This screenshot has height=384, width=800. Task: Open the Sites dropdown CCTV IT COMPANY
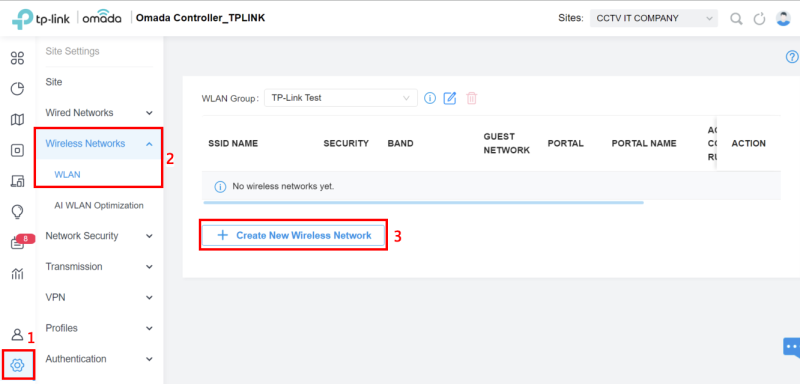coord(654,18)
